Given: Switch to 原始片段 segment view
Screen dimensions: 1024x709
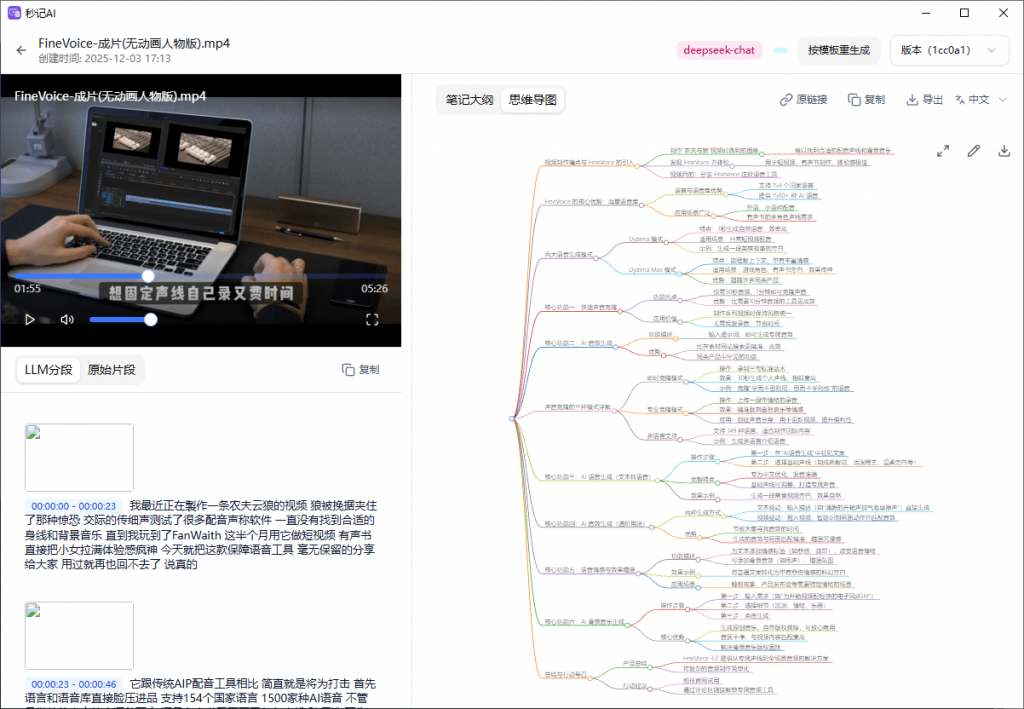Looking at the screenshot, I should coord(111,370).
